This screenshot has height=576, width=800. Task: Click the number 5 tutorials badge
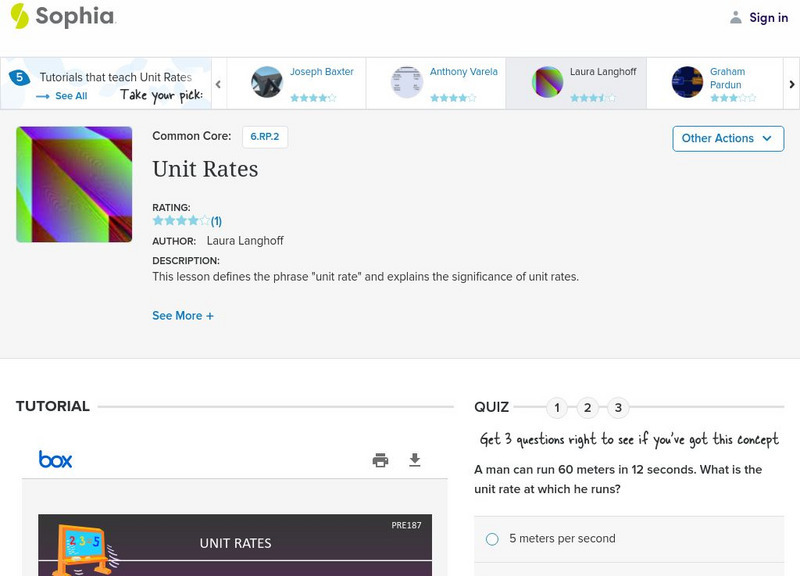[19, 77]
